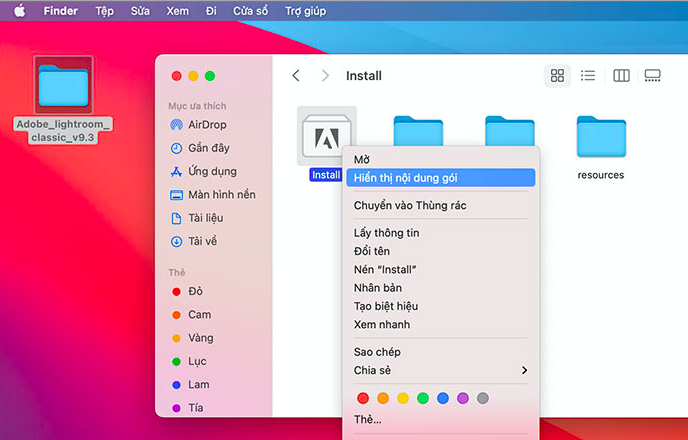Switch to gallery view
This screenshot has width=688, height=440.
(652, 76)
